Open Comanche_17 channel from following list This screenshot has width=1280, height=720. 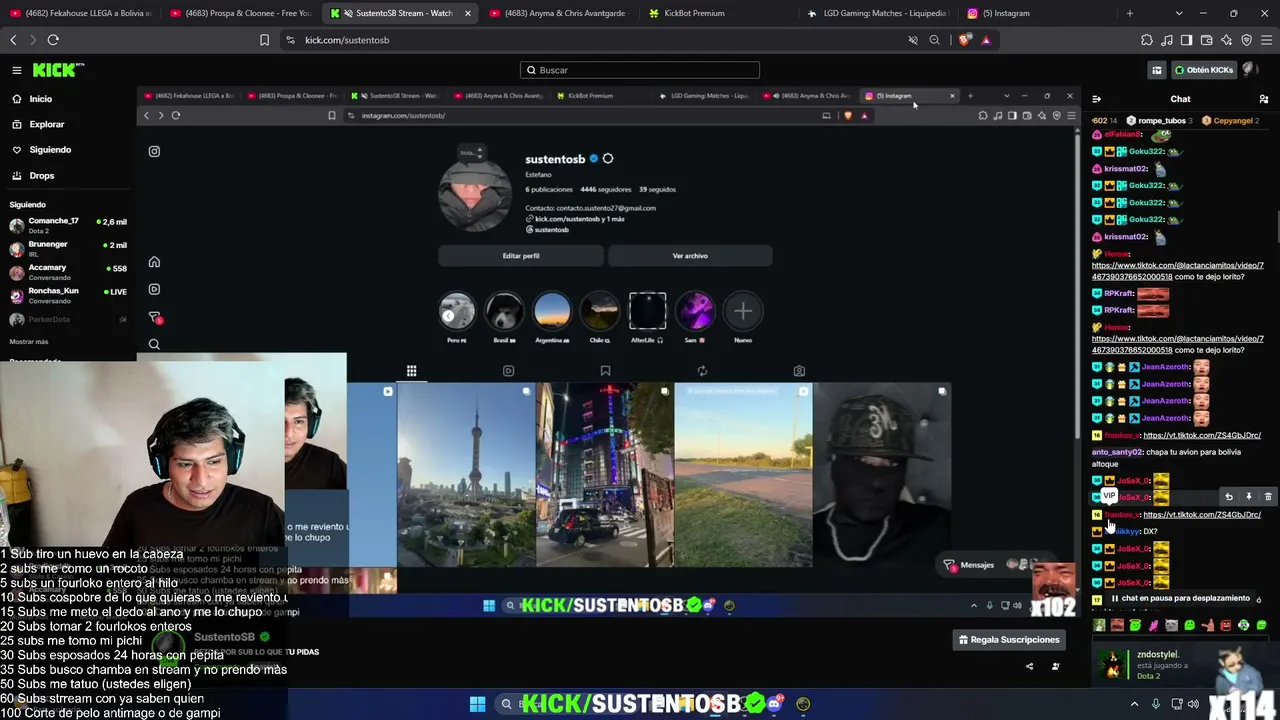pyautogui.click(x=68, y=225)
